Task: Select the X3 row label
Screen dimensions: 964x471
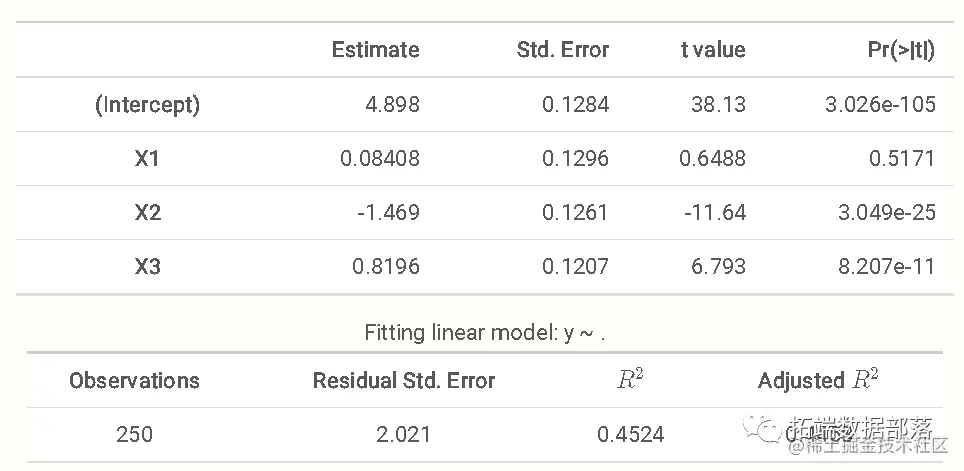Action: coord(148,267)
